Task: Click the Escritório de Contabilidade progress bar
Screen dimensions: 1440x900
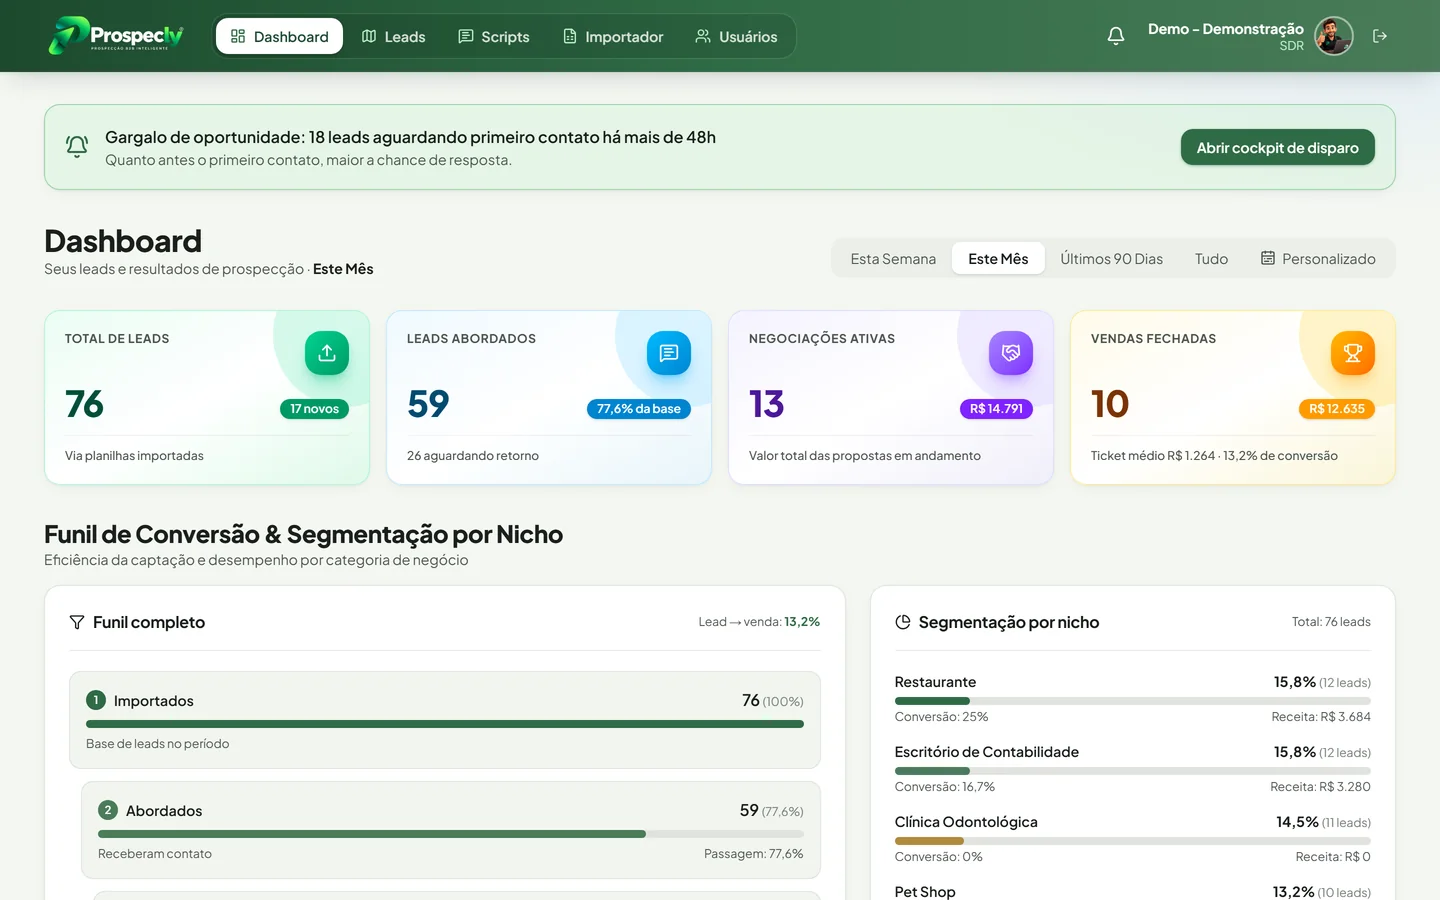Action: click(1132, 771)
